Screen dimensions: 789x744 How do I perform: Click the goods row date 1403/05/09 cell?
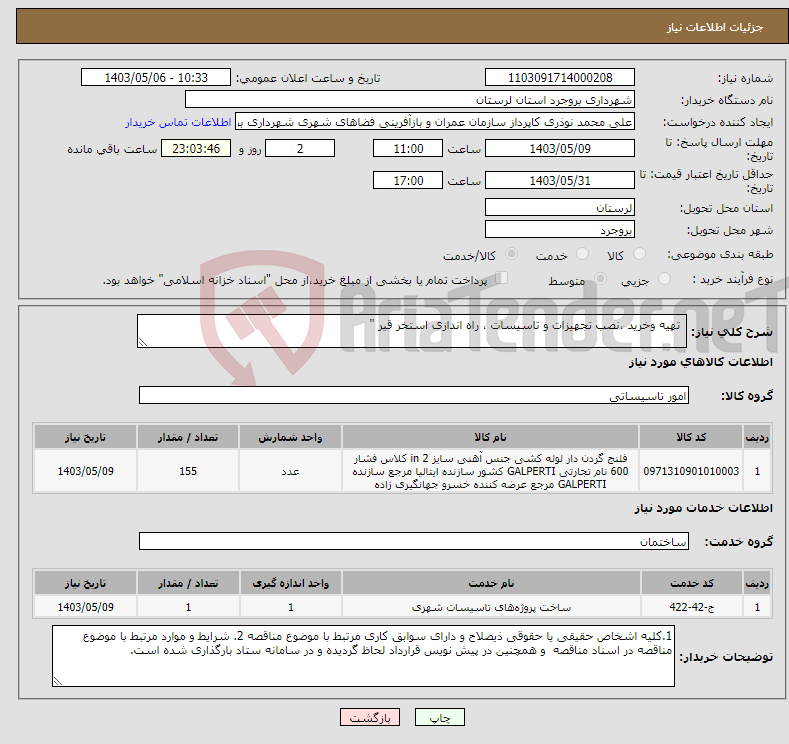click(x=86, y=471)
